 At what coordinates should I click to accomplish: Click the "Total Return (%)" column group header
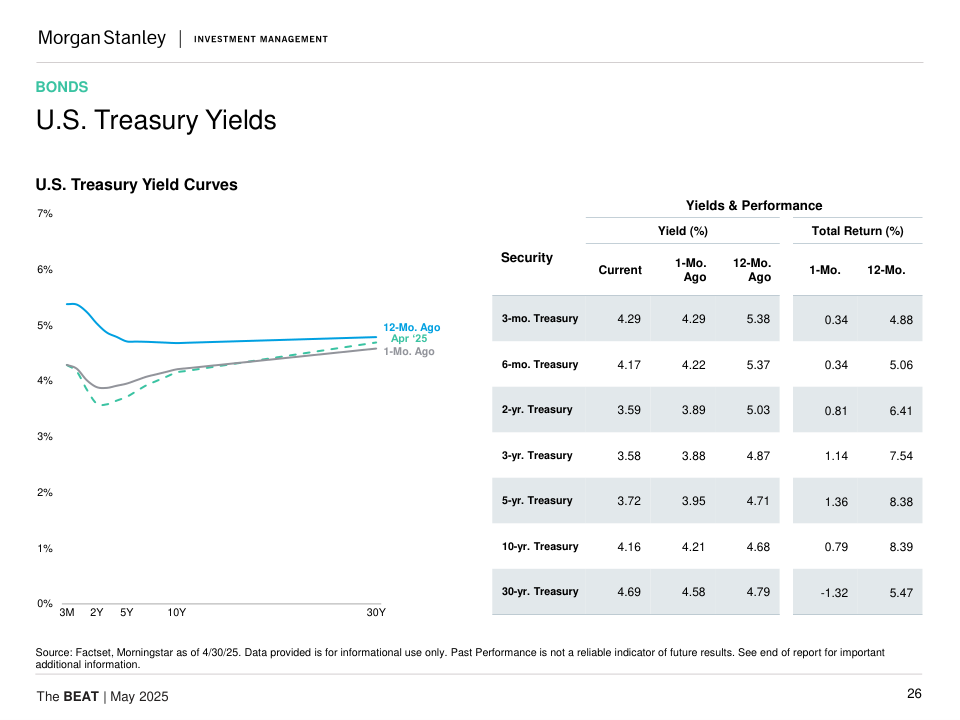point(857,231)
